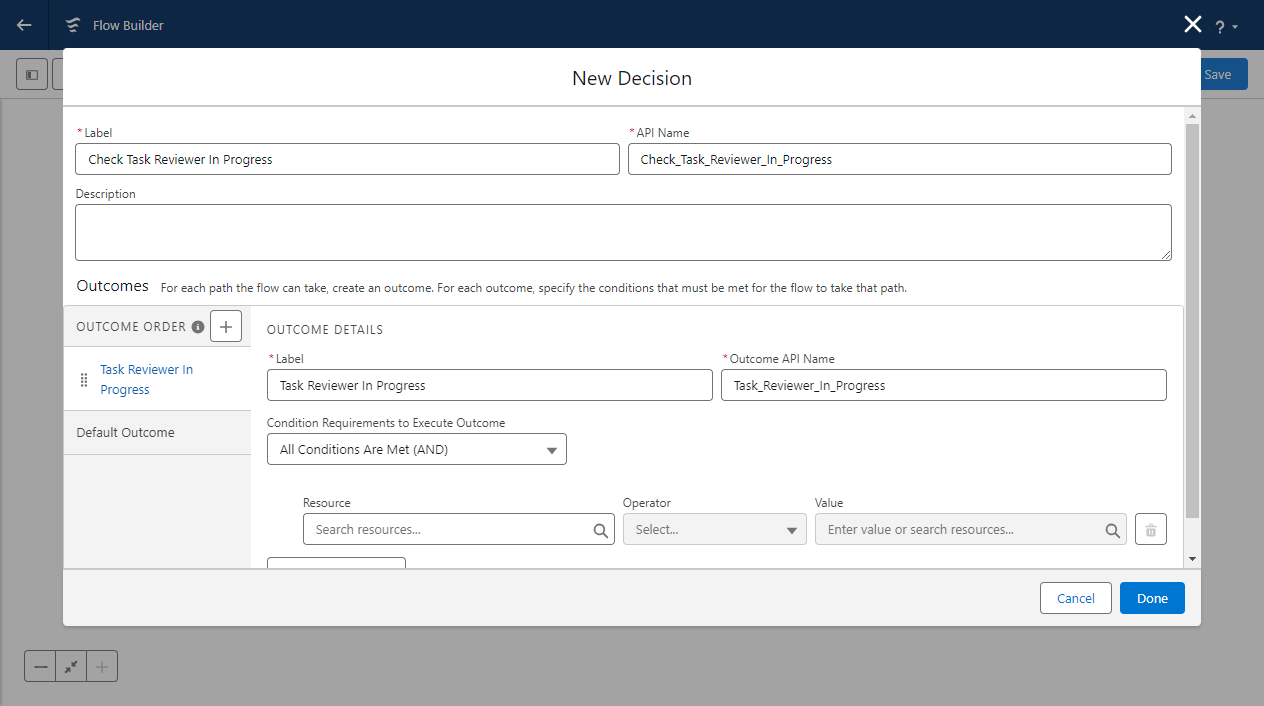Click the Value field search magnifier icon
The height and width of the screenshot is (706, 1264).
(x=1112, y=529)
